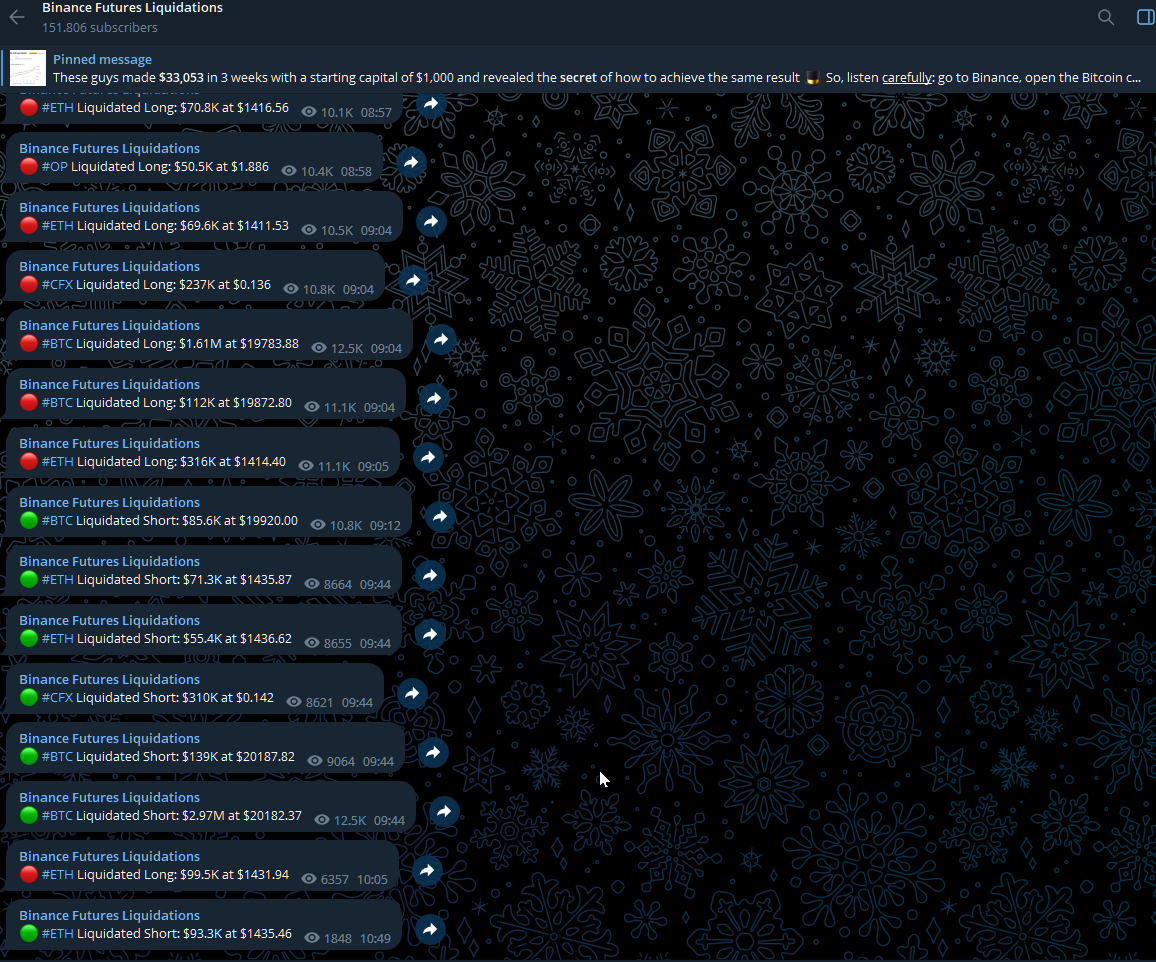
Task: Forward the #BTC Short $139K message
Action: pos(434,753)
